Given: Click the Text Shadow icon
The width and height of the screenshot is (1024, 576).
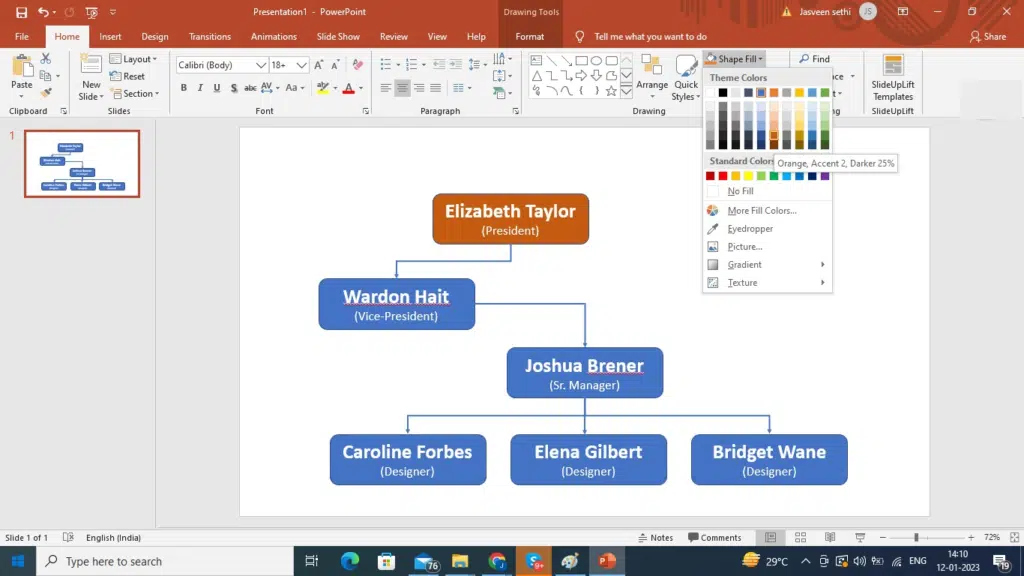Looking at the screenshot, I should [234, 88].
